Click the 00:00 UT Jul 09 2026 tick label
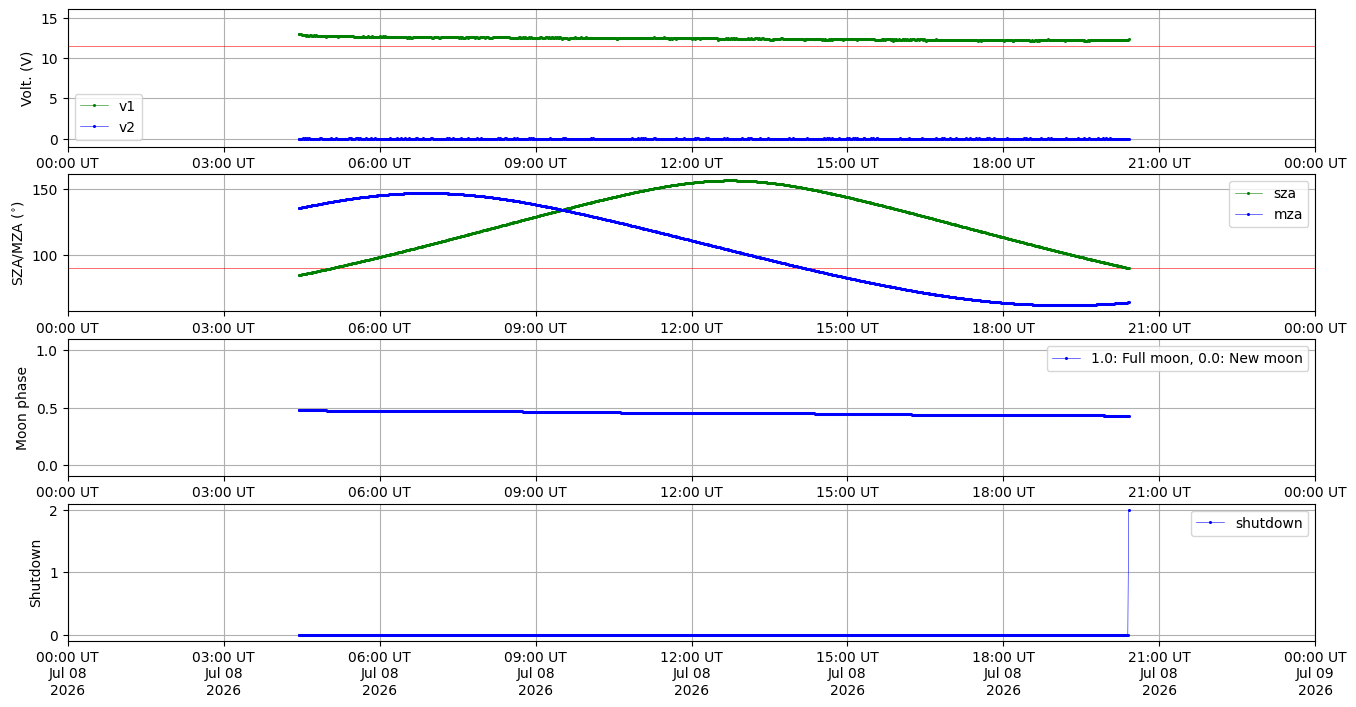Screen dimensions: 1356x707 (1315, 675)
